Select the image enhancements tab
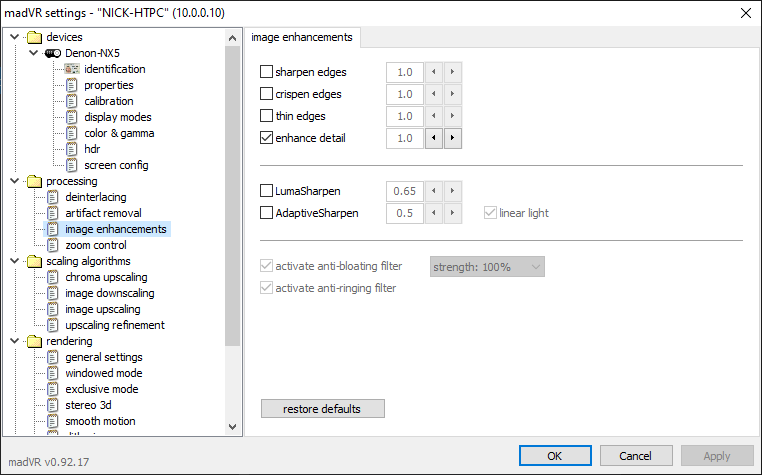Image resolution: width=762 pixels, height=475 pixels. tap(301, 37)
